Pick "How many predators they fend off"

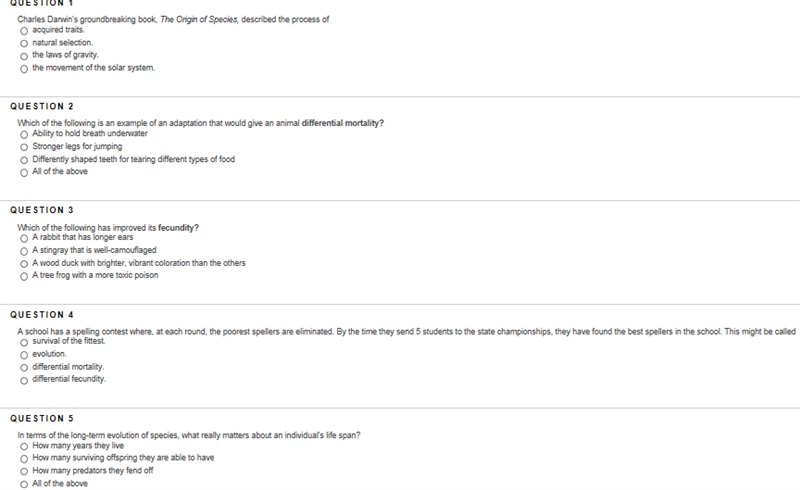coord(24,472)
